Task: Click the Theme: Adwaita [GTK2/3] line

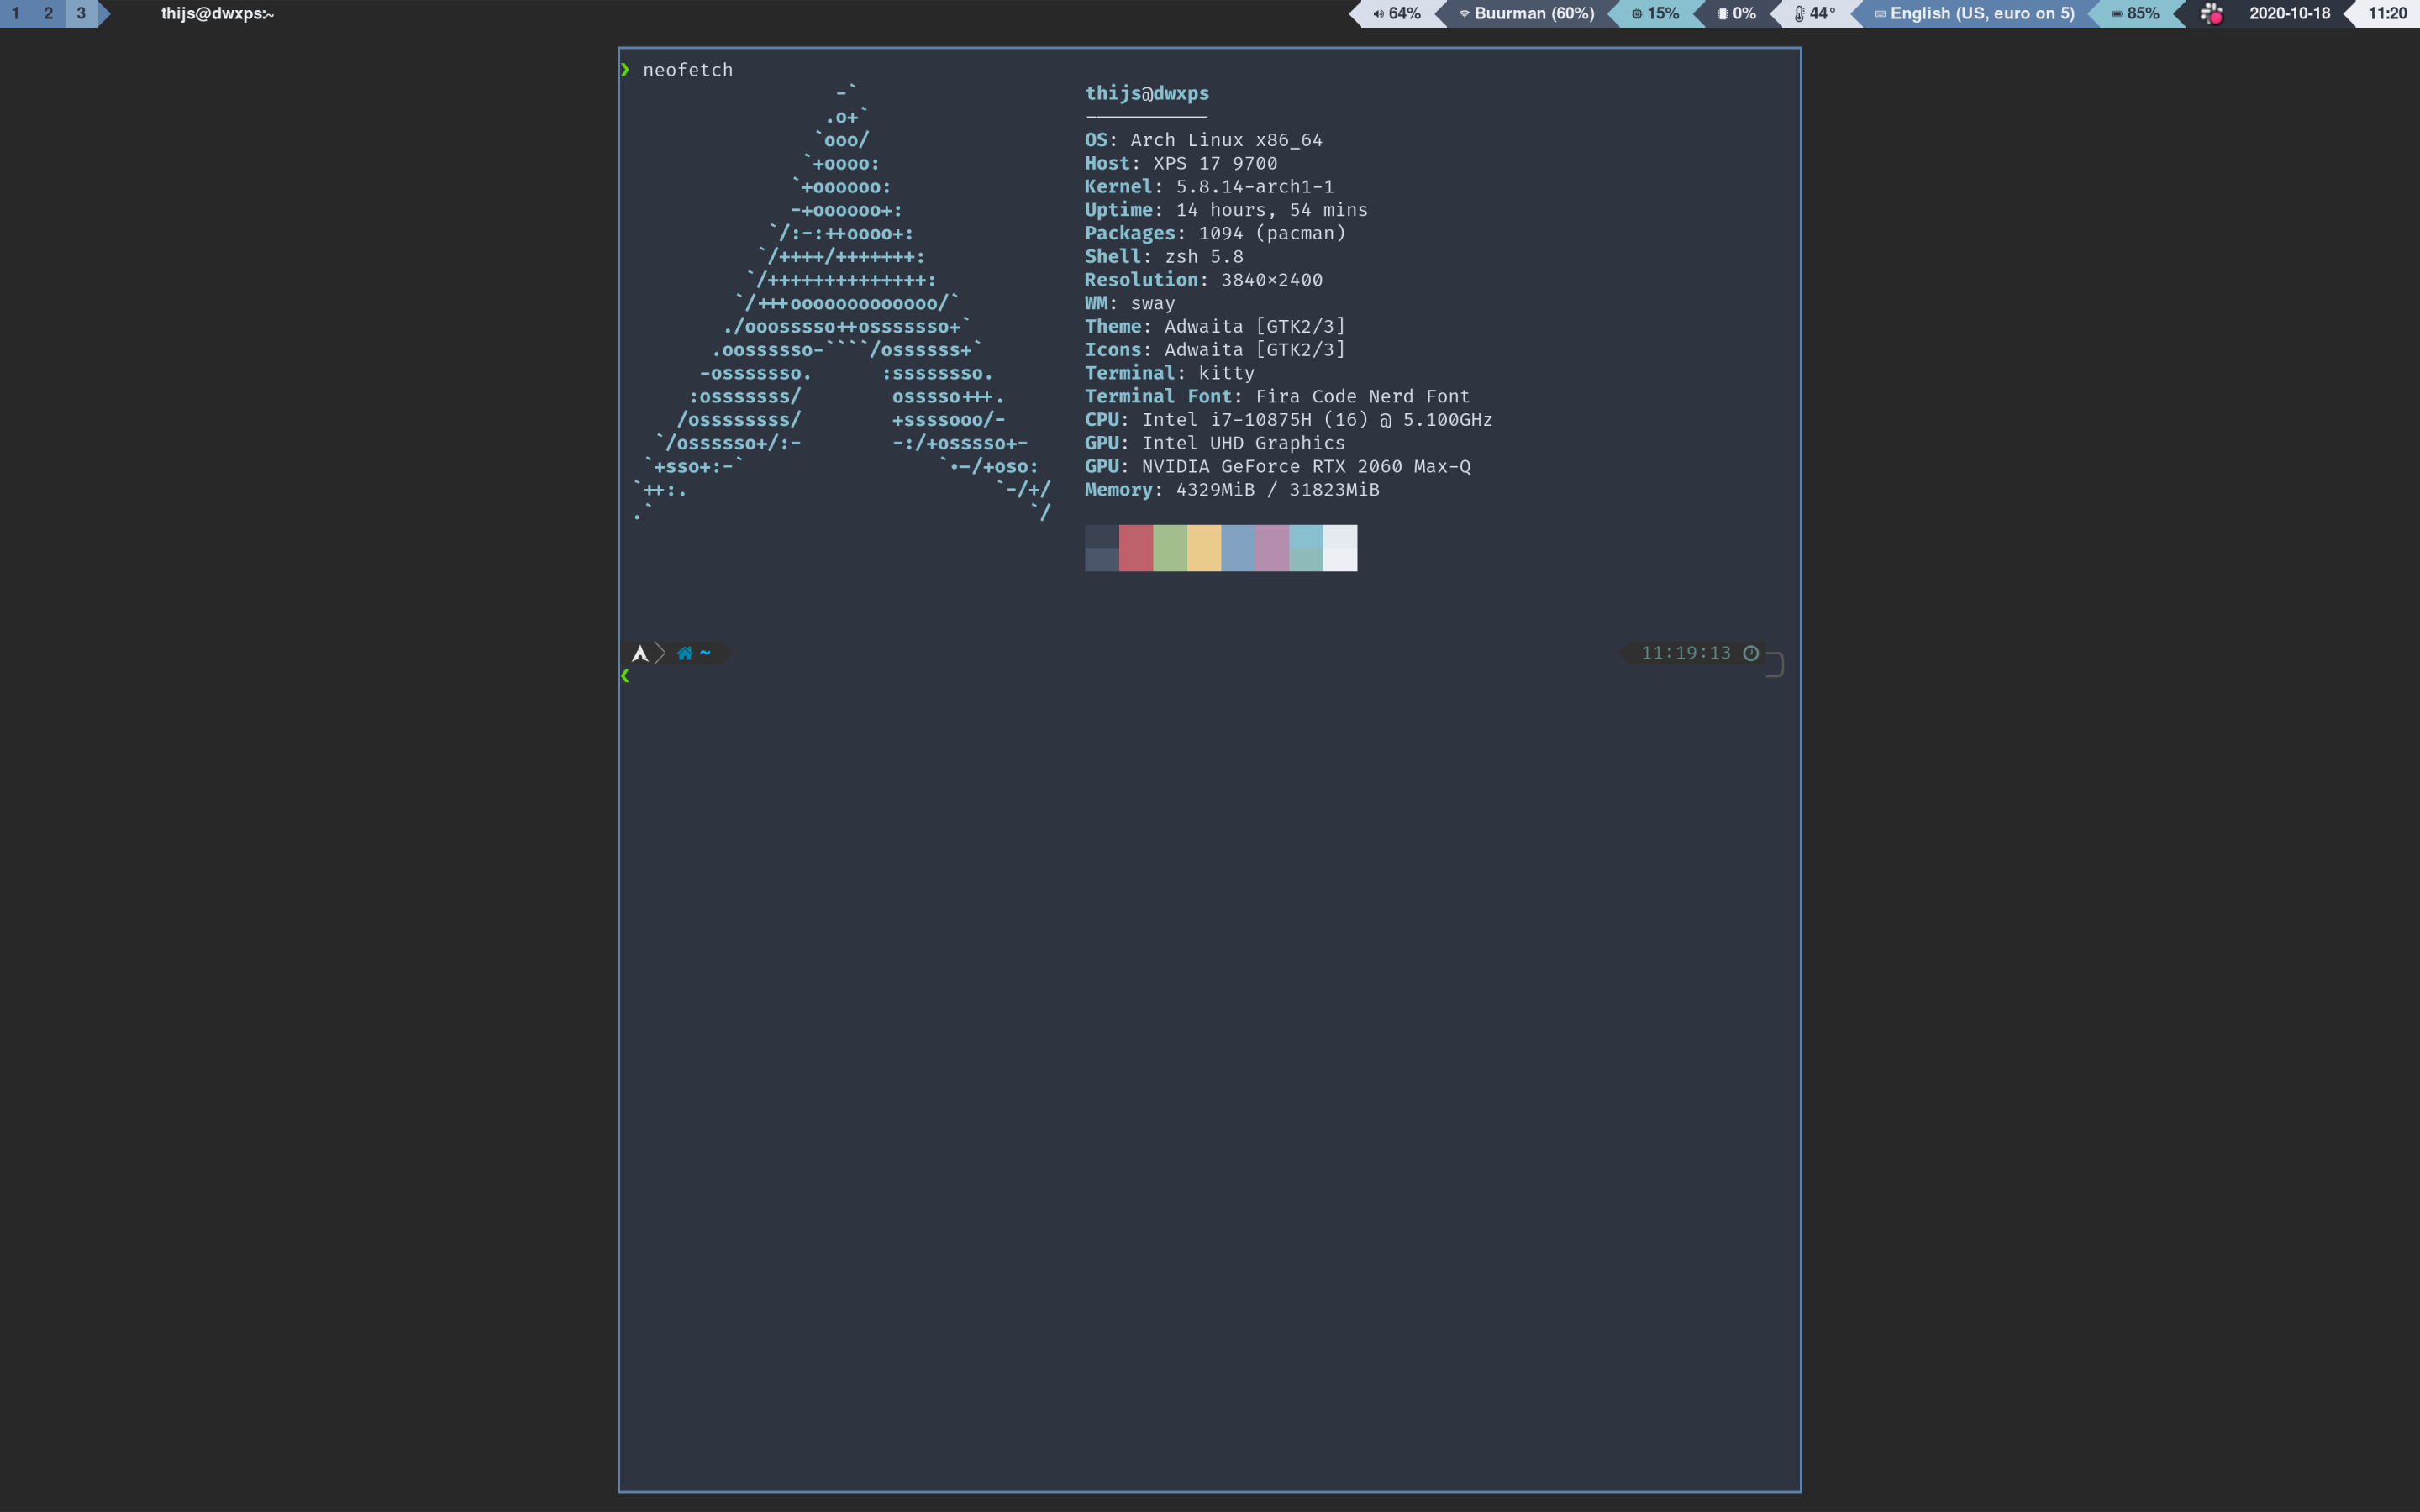Action: 1215,326
